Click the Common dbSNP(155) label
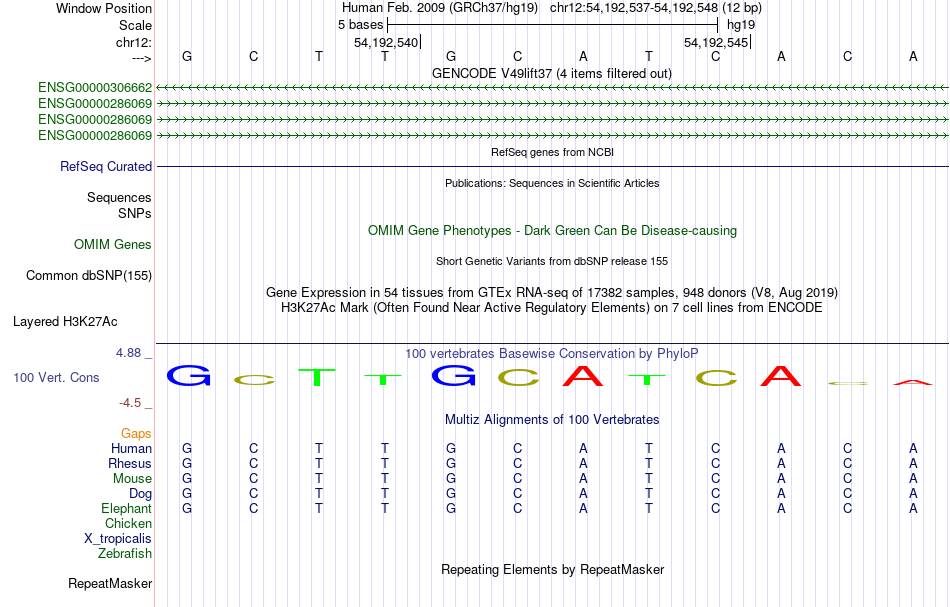 pyautogui.click(x=89, y=275)
